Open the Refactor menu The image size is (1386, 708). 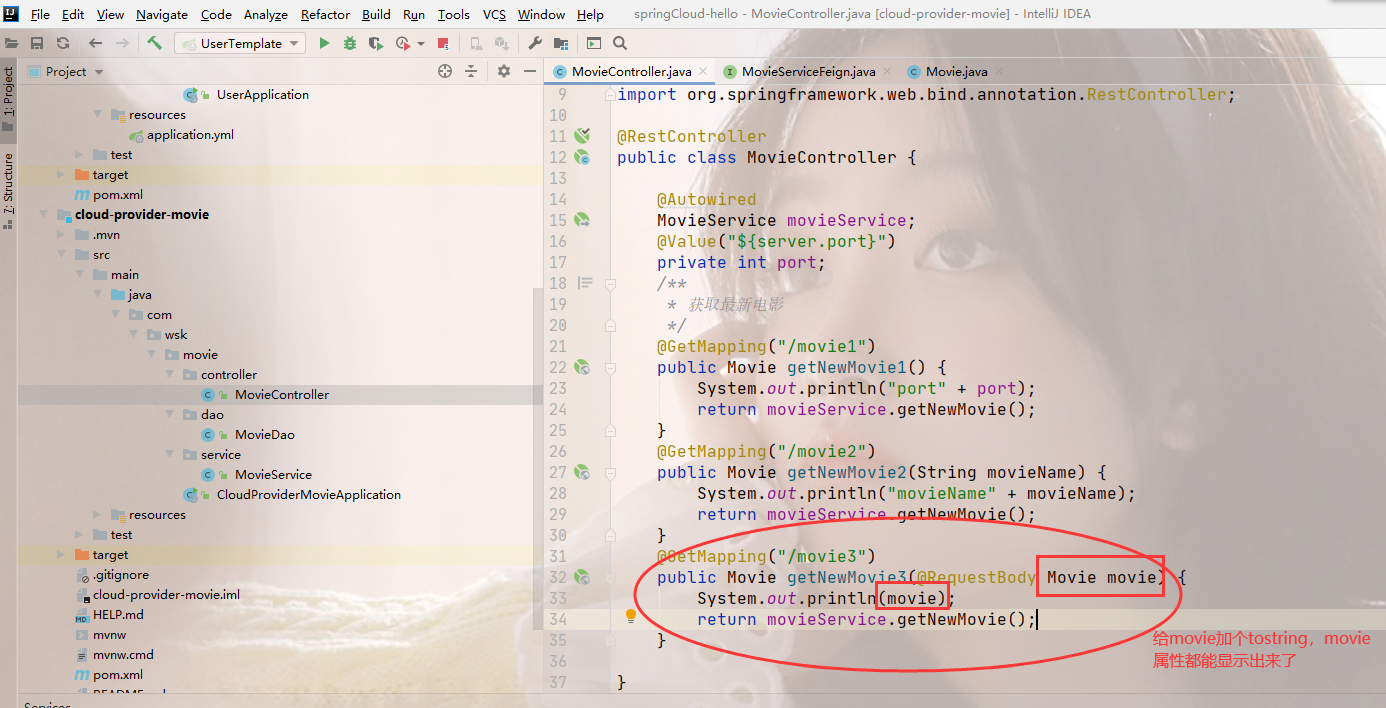coord(325,14)
